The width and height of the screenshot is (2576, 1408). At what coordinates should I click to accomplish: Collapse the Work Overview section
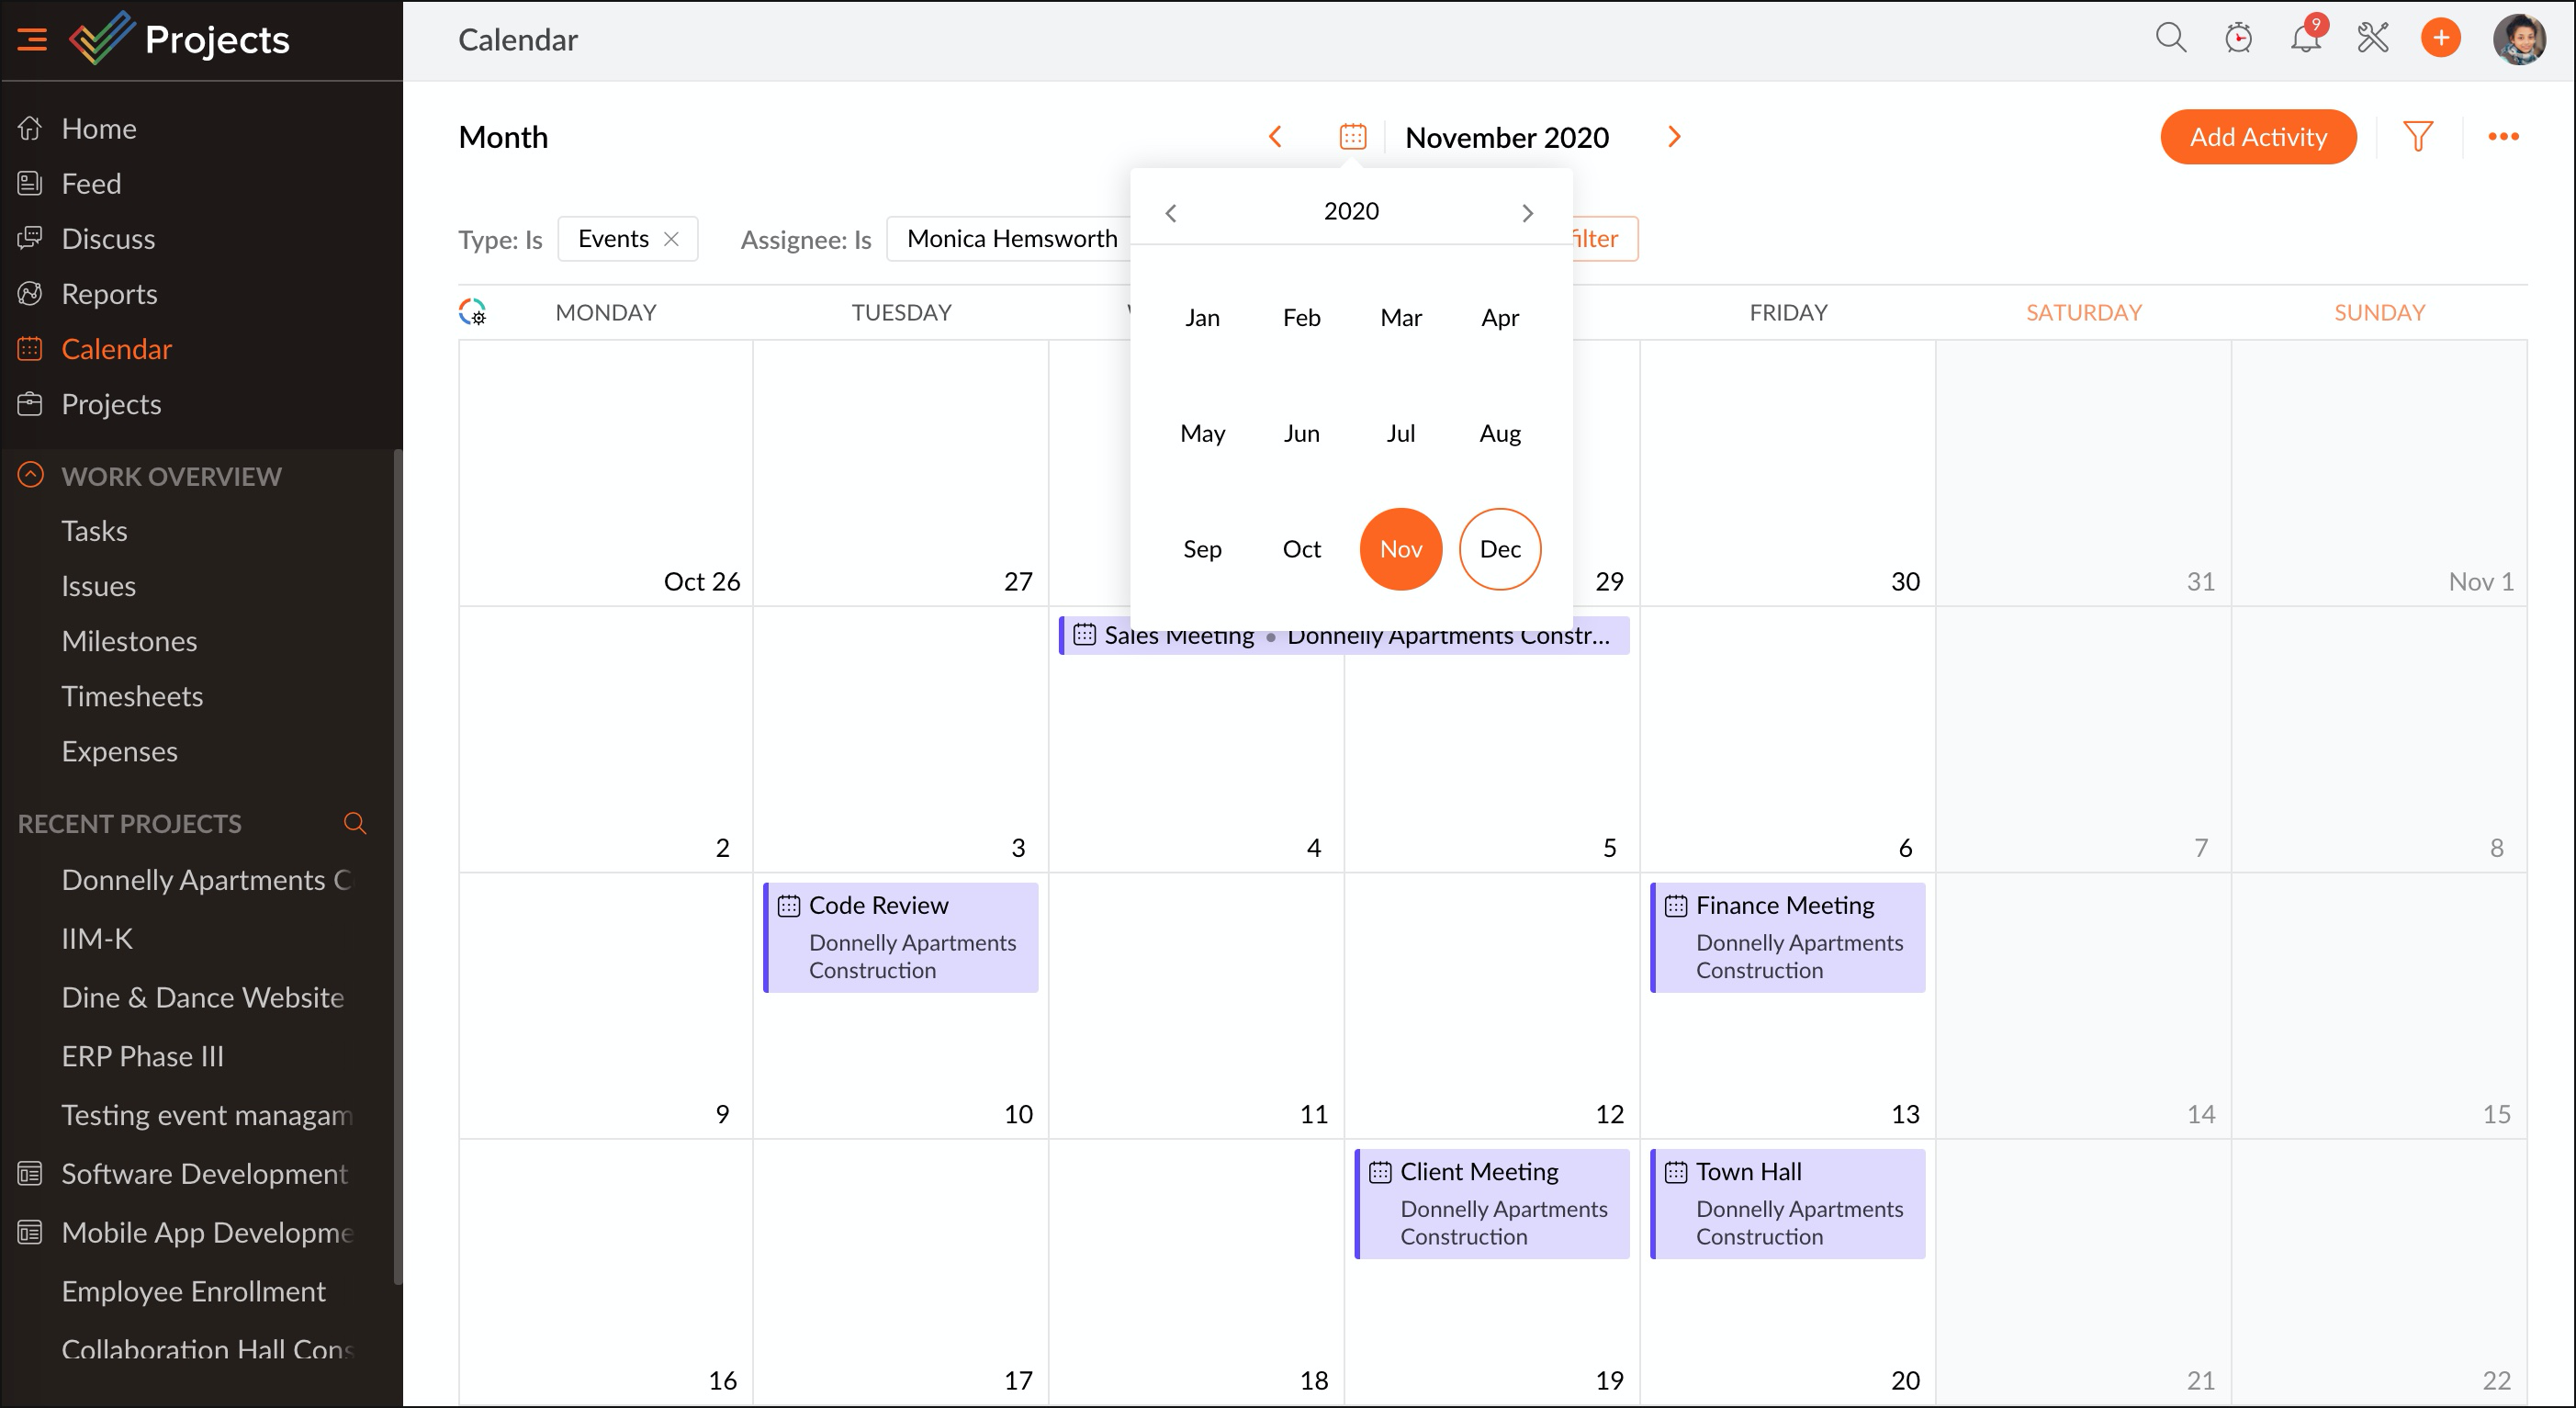tap(31, 475)
